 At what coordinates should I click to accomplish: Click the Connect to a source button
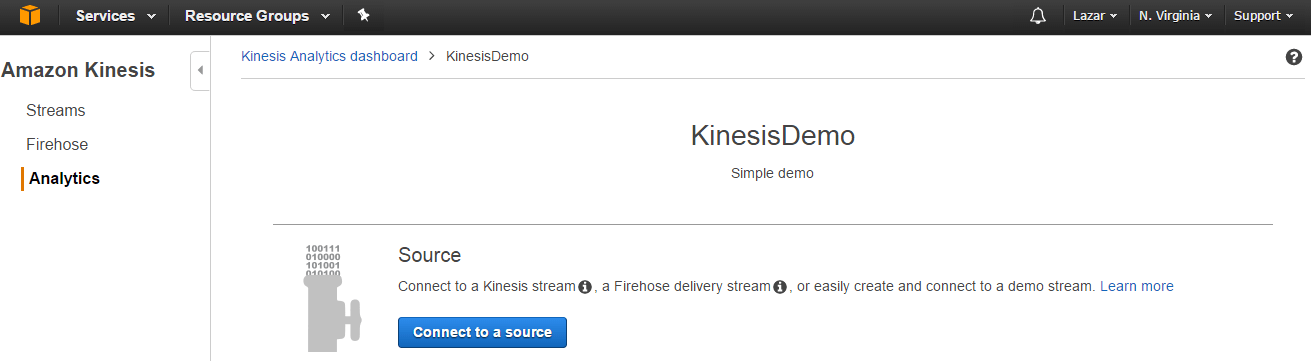pos(482,332)
